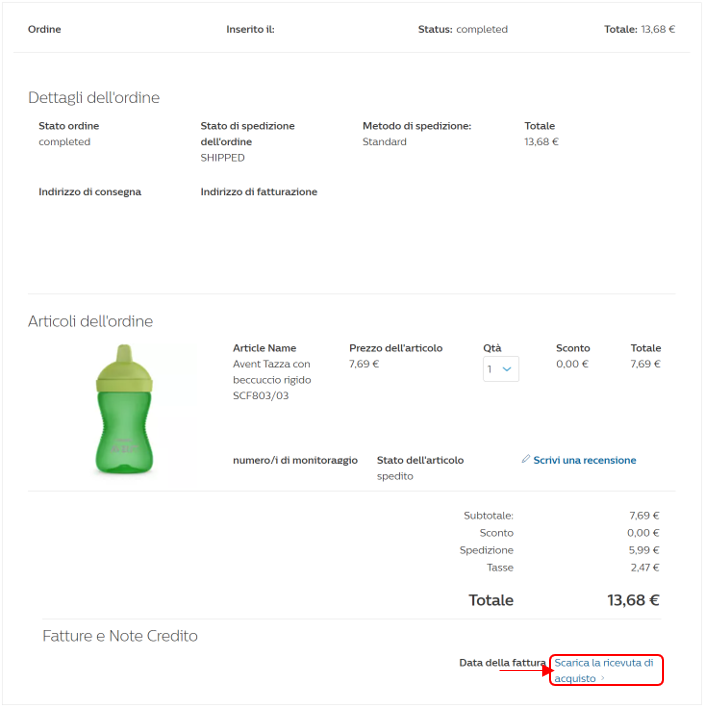Image resolution: width=705 pixels, height=708 pixels.
Task: Click 'Scarica la ricevuta di acquisto' link
Action: coord(603,663)
